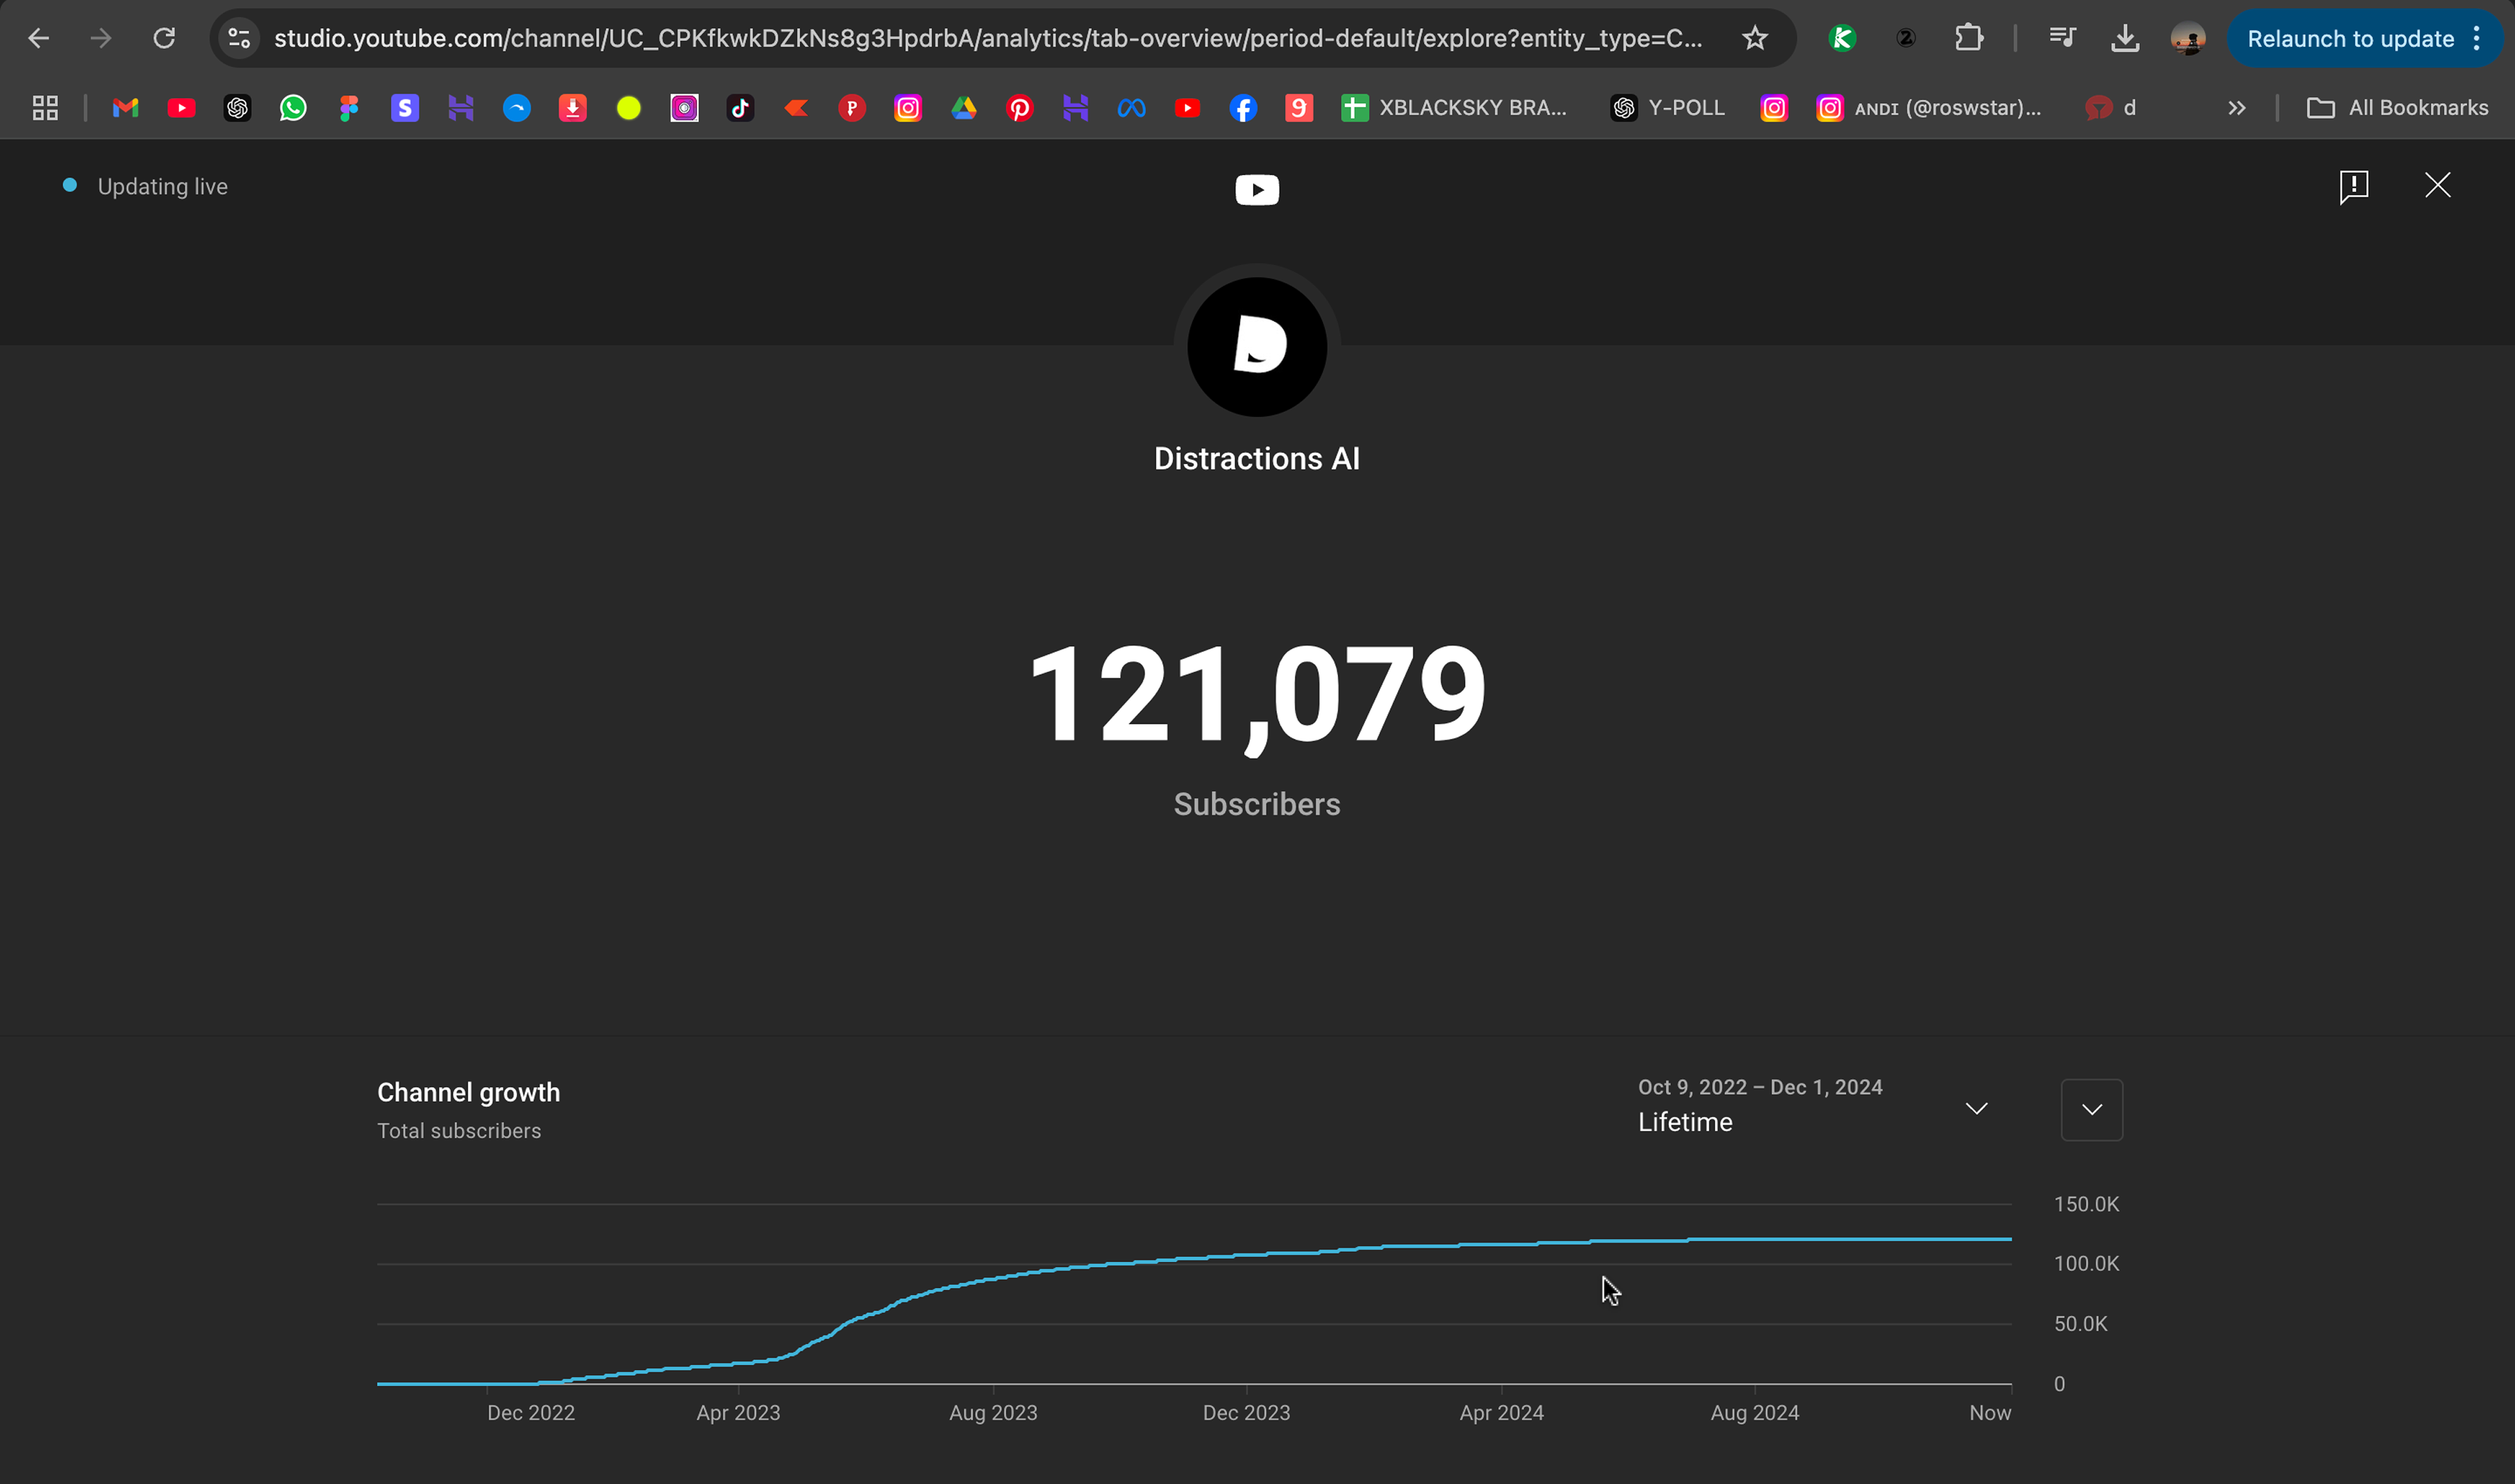Screen dimensions: 2515x1484
Task: Open the Figma bookmark
Action: (x=348, y=108)
